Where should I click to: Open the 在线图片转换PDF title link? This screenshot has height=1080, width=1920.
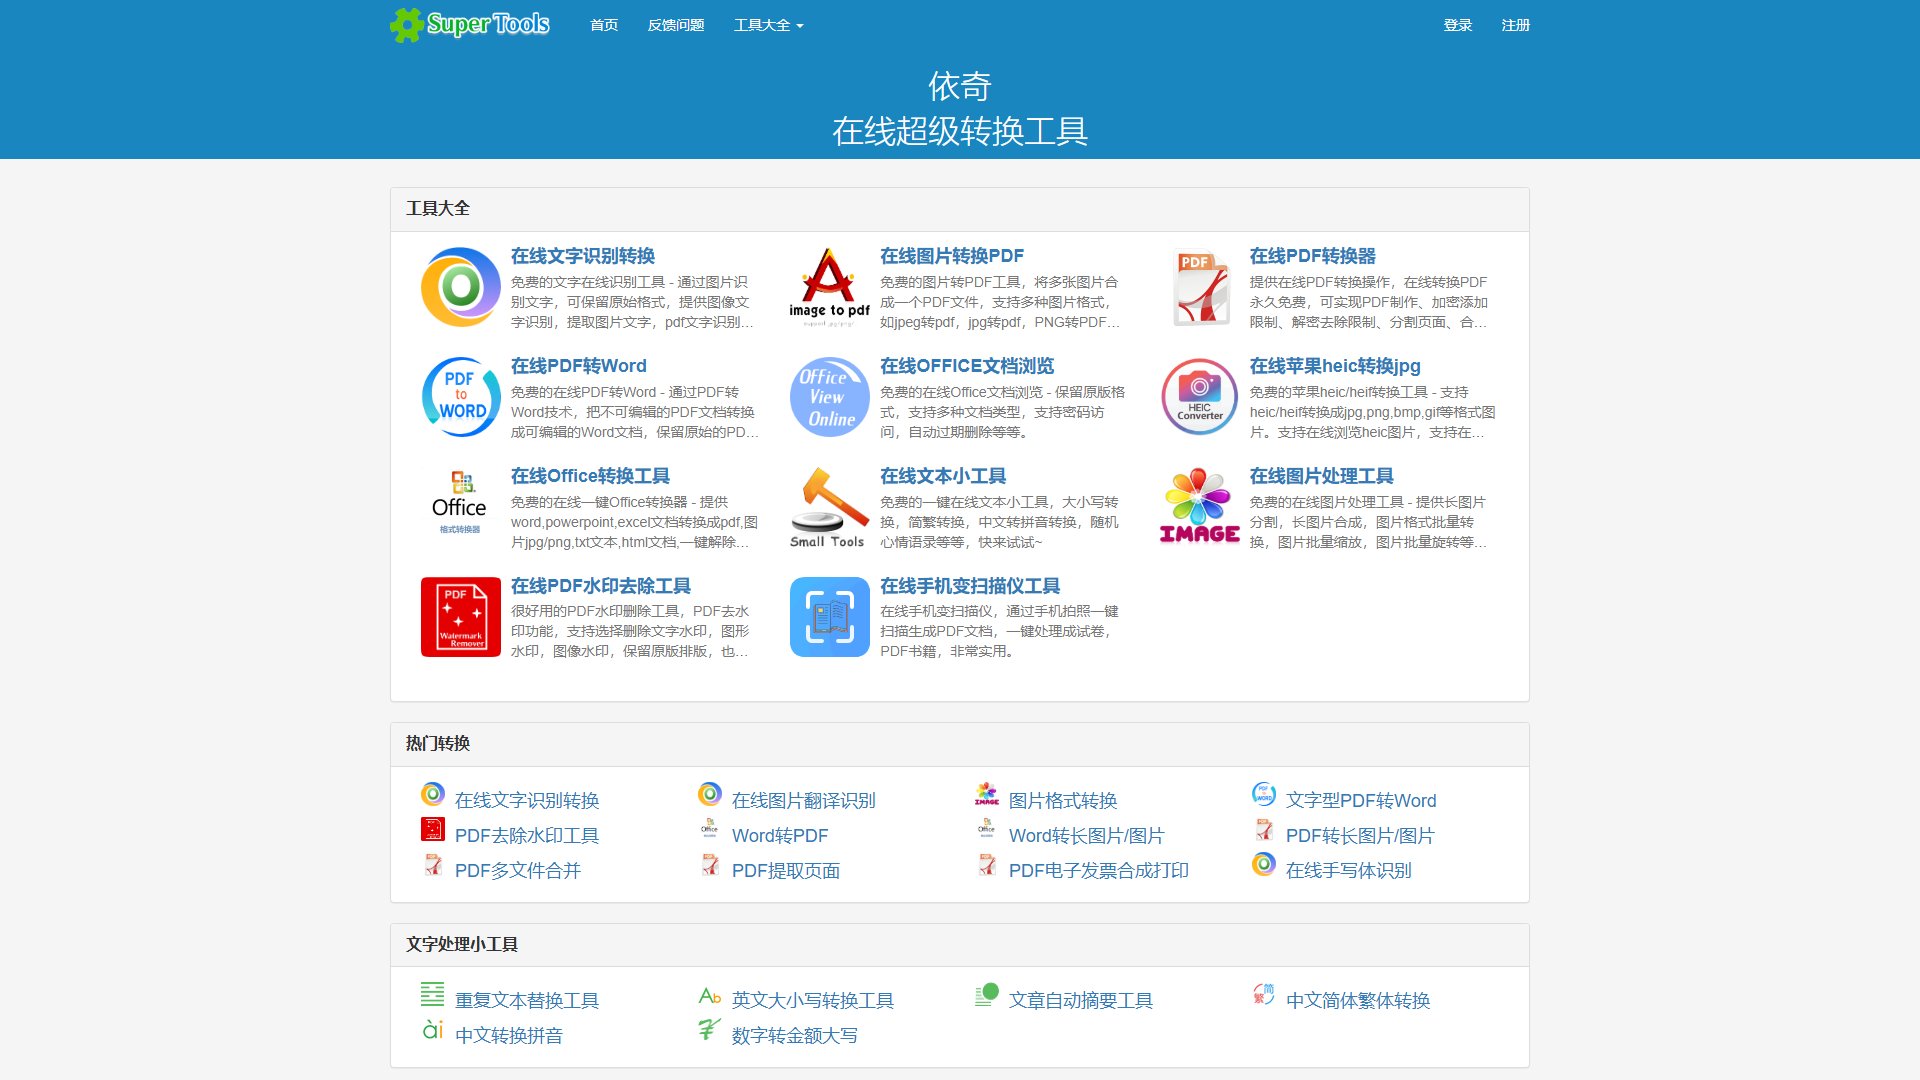tap(952, 256)
